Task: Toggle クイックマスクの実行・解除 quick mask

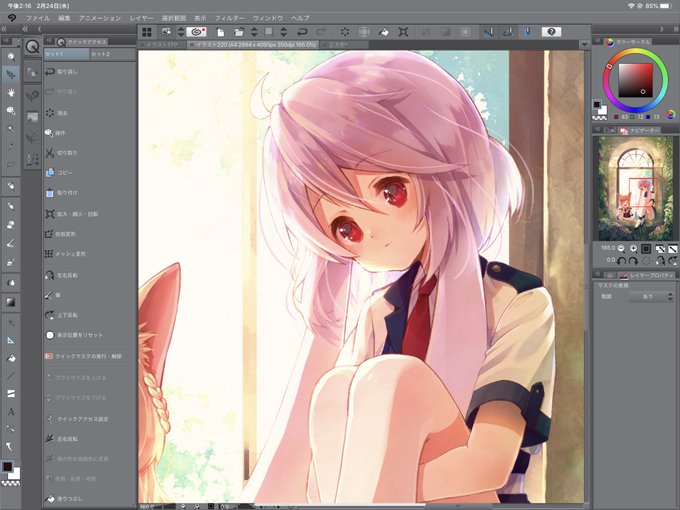Action: [83, 356]
